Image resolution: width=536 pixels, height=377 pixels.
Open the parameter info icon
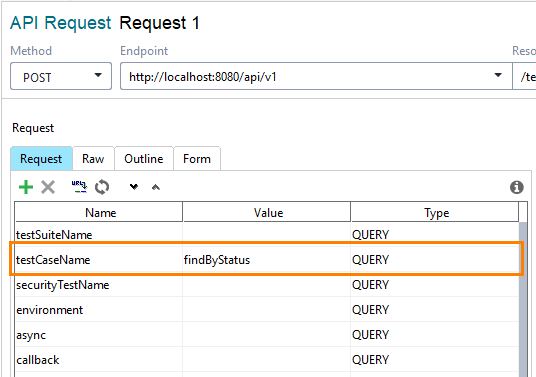tap(517, 187)
